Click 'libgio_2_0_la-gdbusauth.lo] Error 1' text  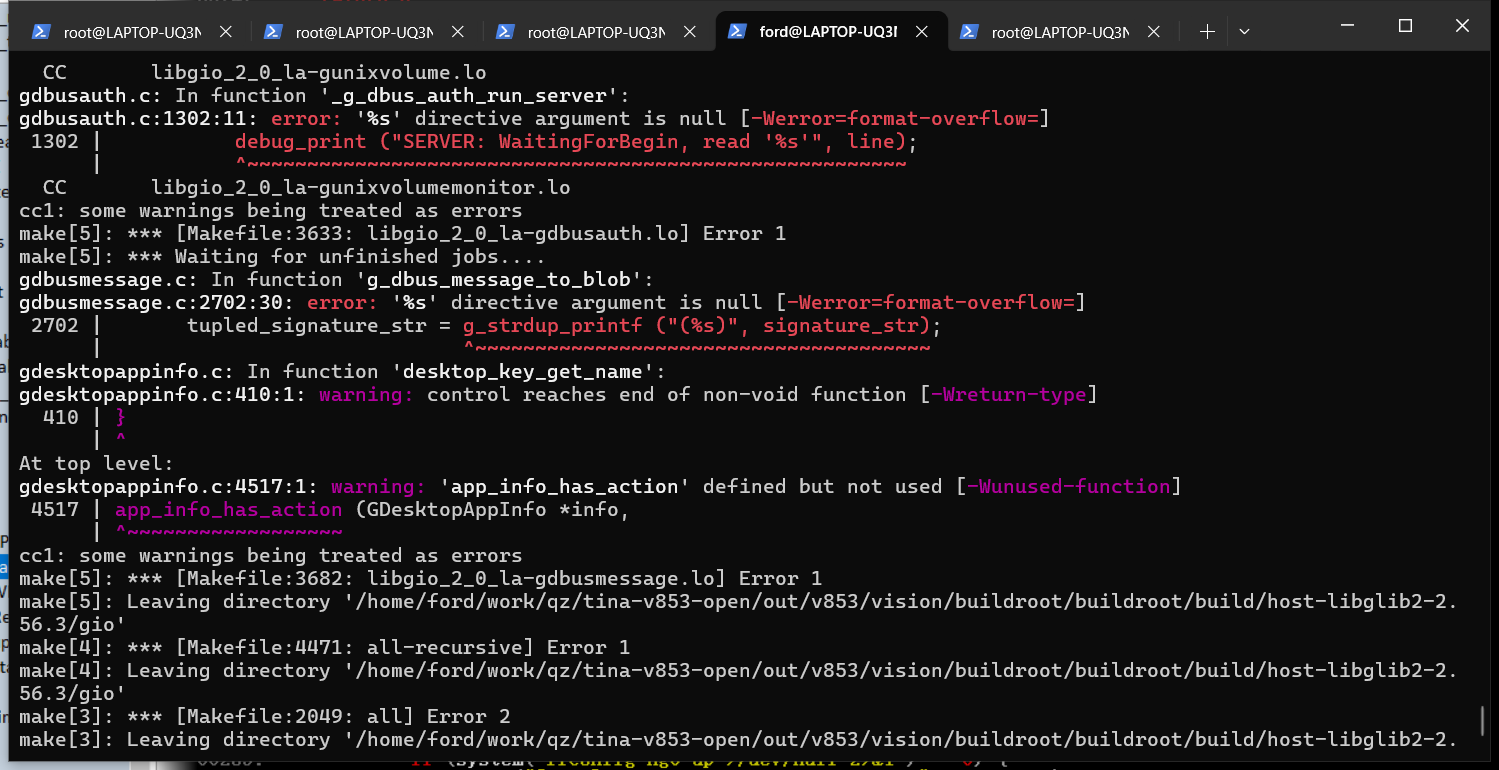[x=576, y=233]
